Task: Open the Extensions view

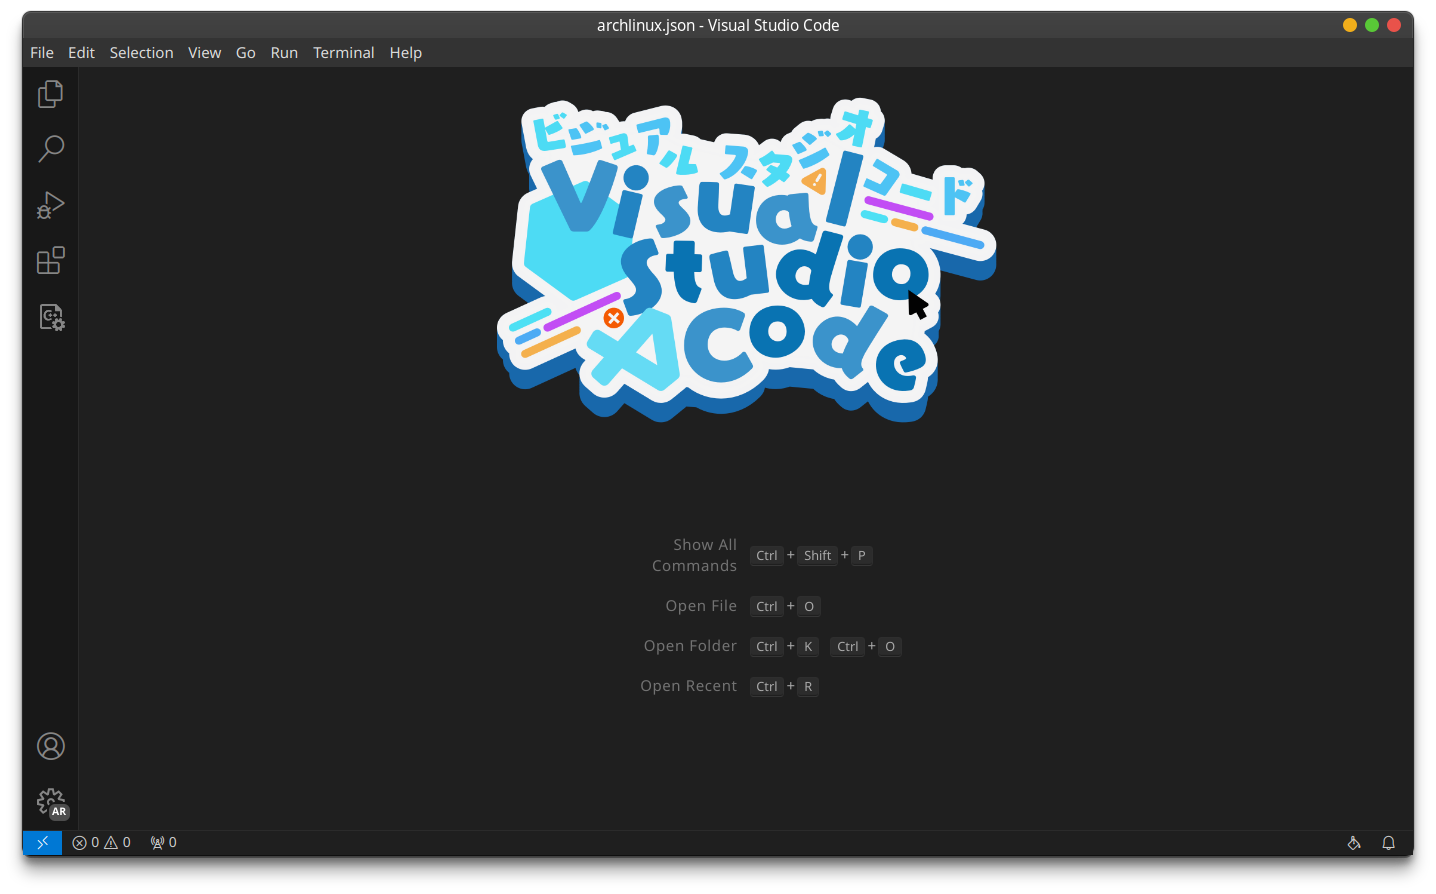Action: pyautogui.click(x=50, y=261)
